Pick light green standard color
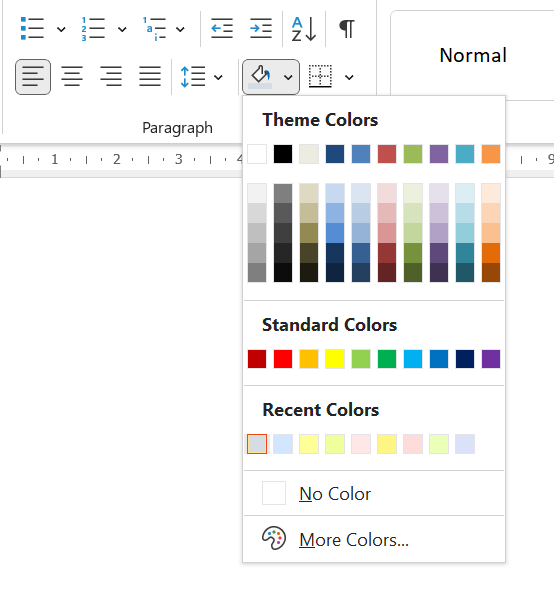554x590 pixels. 361,359
